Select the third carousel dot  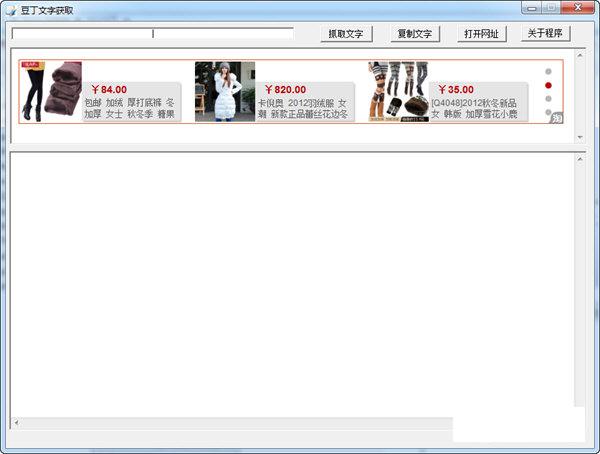click(548, 99)
